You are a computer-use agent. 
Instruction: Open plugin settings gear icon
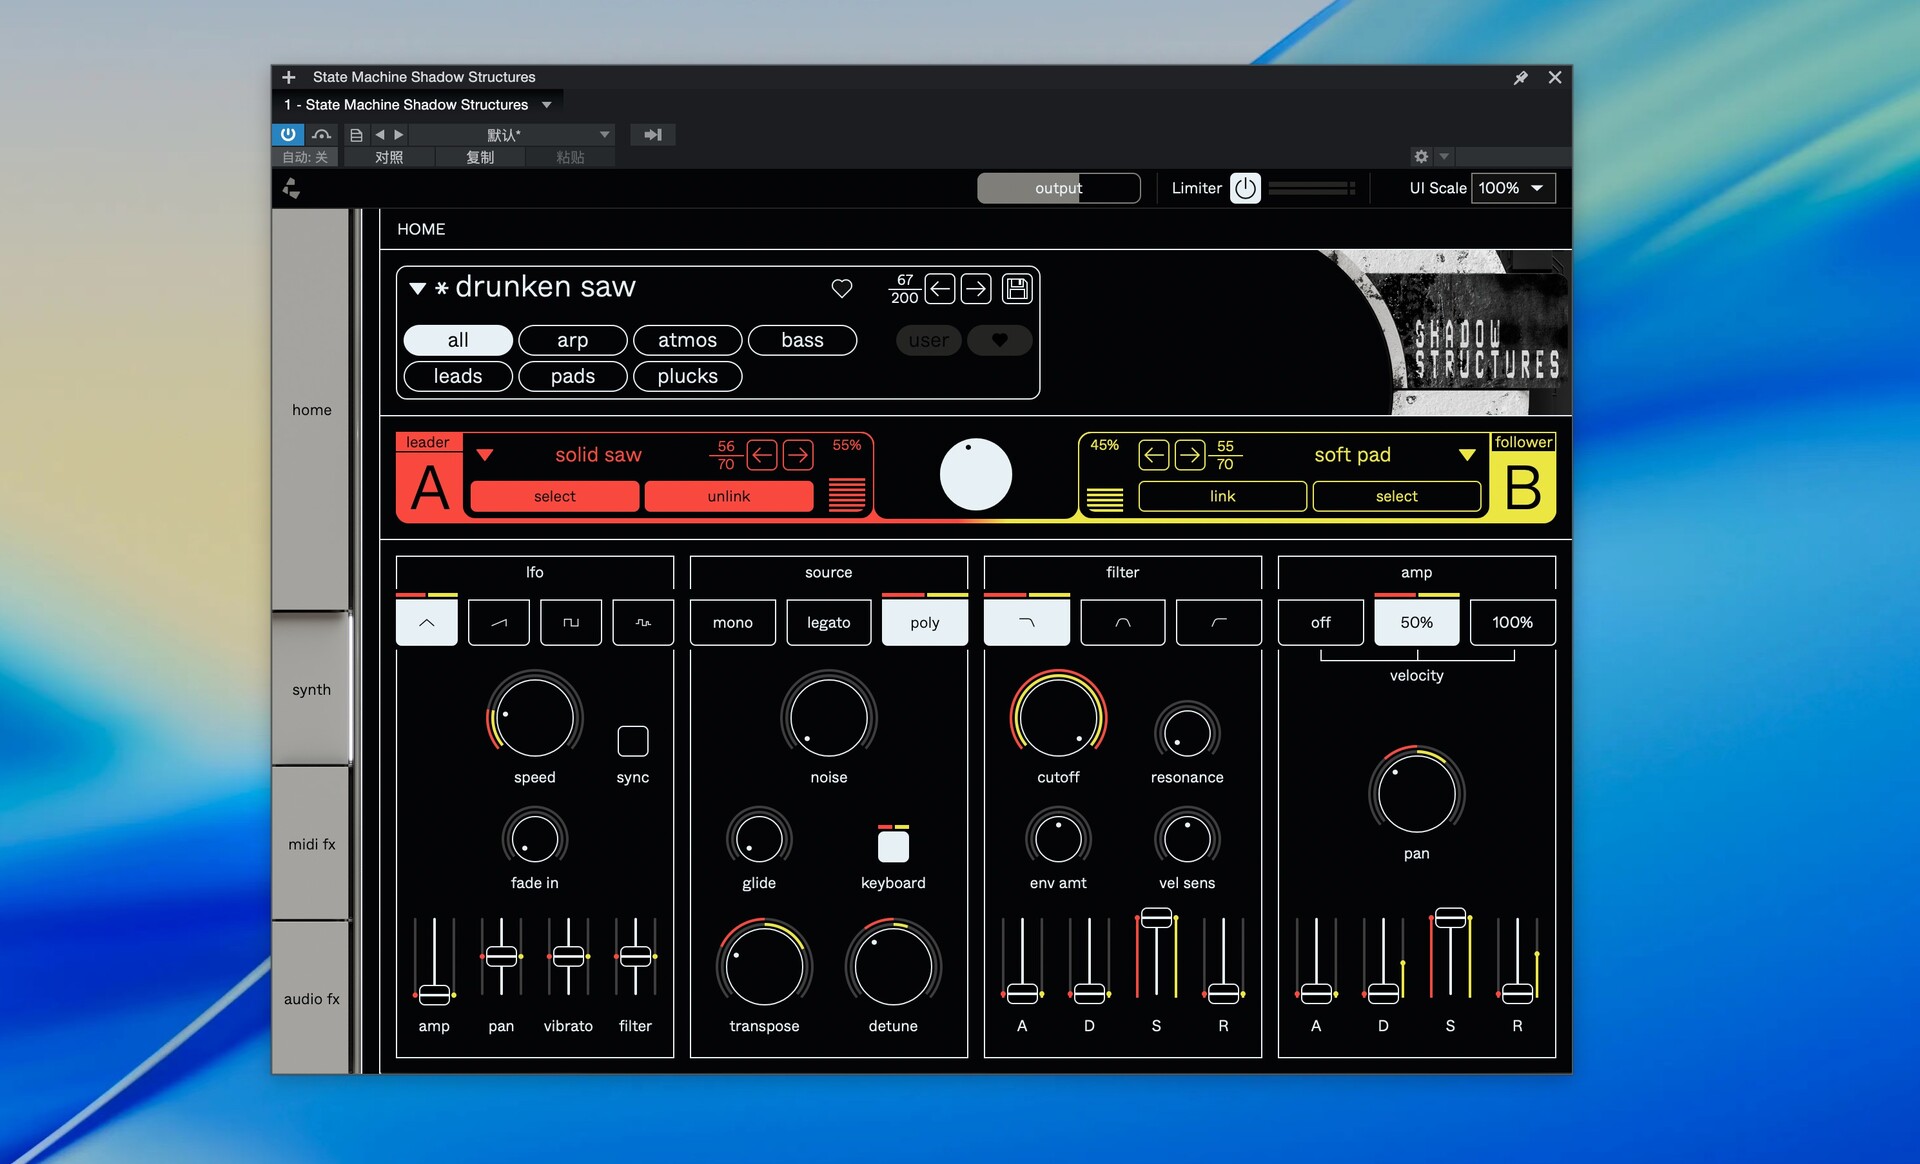click(x=1421, y=156)
